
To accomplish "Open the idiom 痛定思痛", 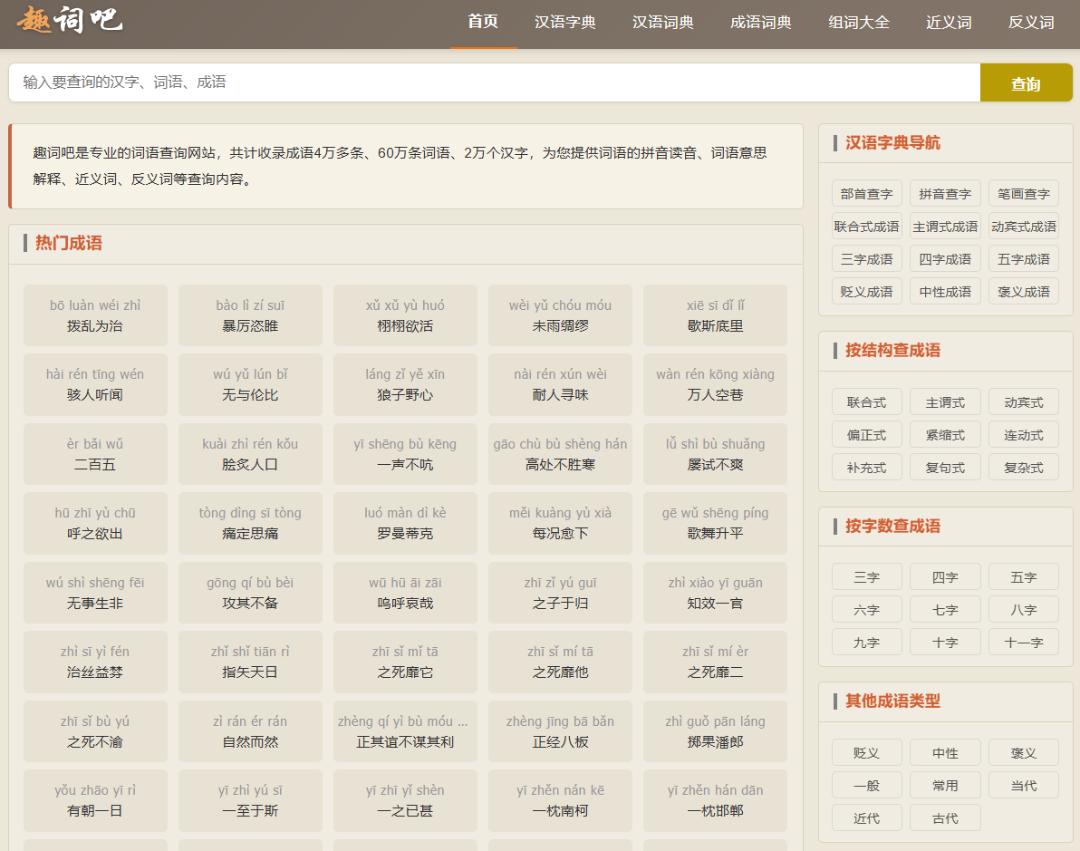I will [250, 523].
